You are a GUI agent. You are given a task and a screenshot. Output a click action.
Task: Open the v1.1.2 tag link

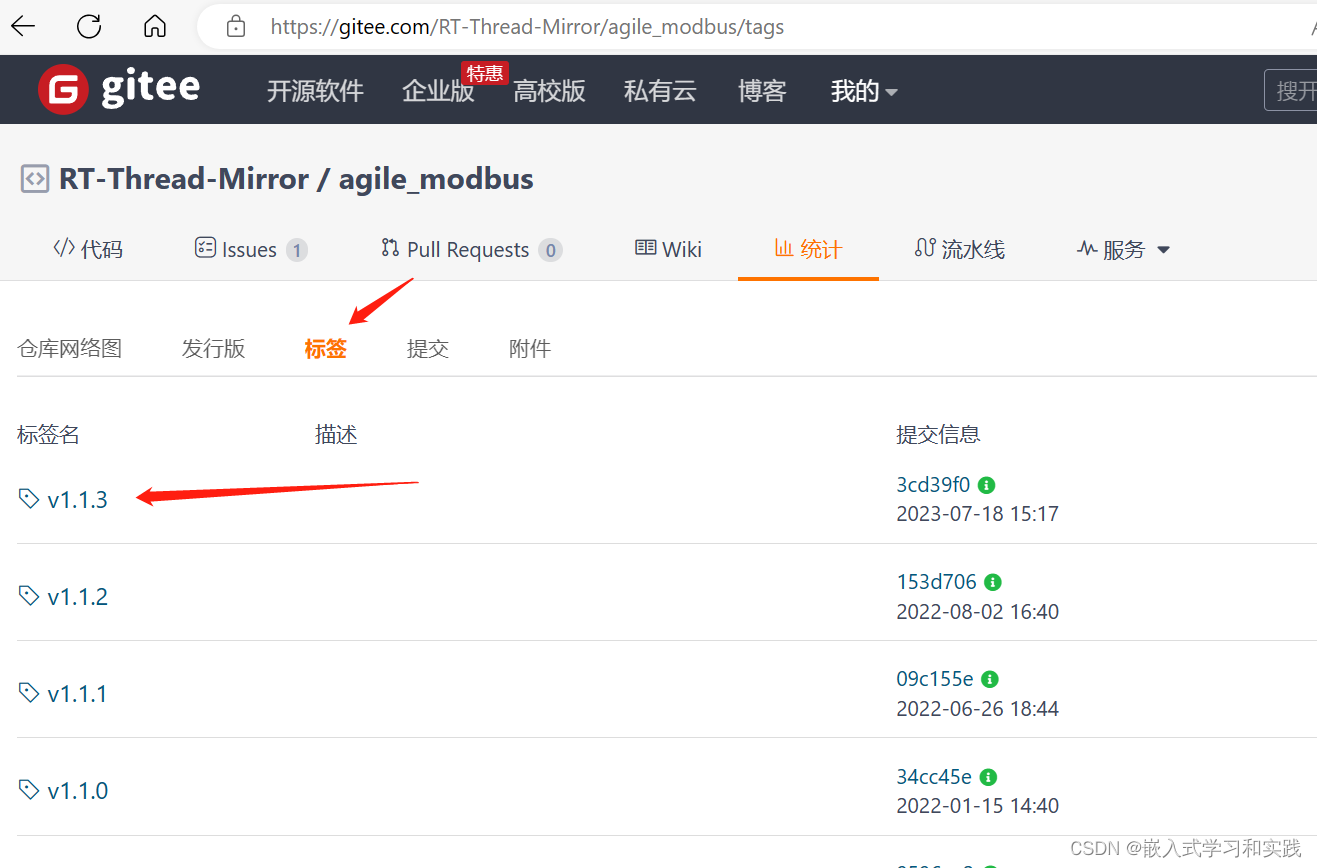pos(77,596)
